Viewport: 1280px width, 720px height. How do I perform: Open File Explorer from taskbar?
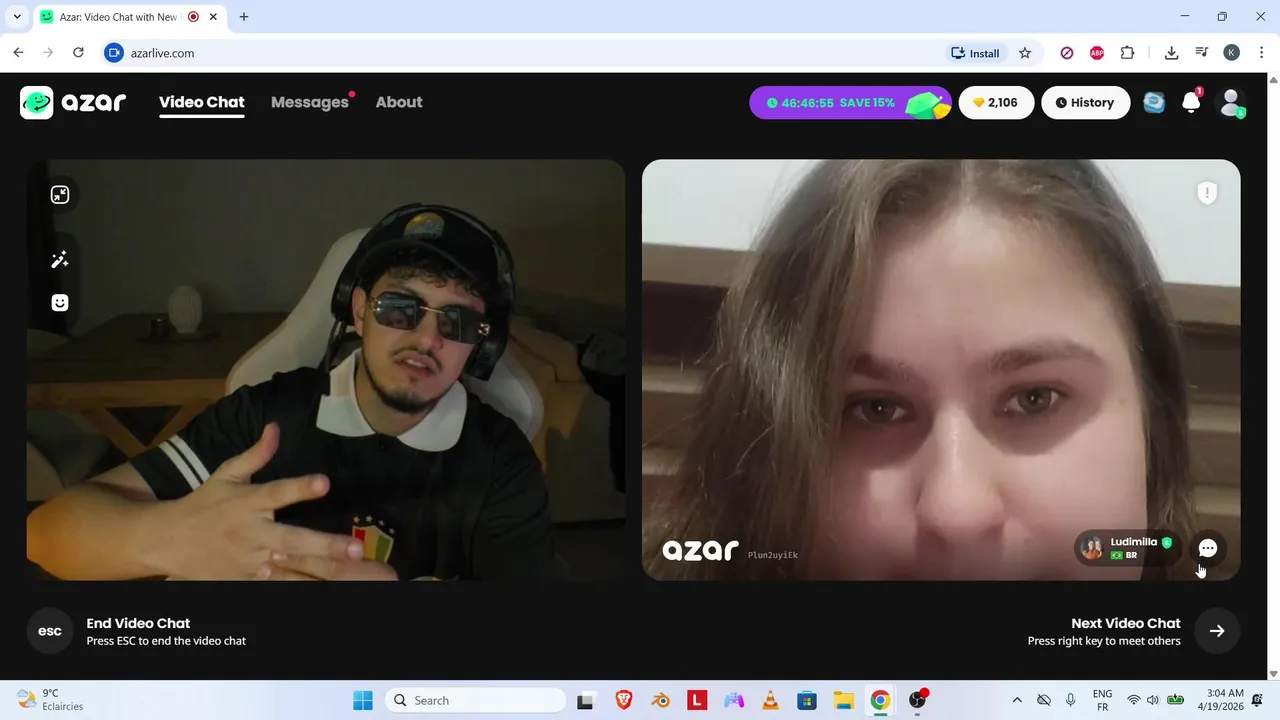pyautogui.click(x=844, y=700)
